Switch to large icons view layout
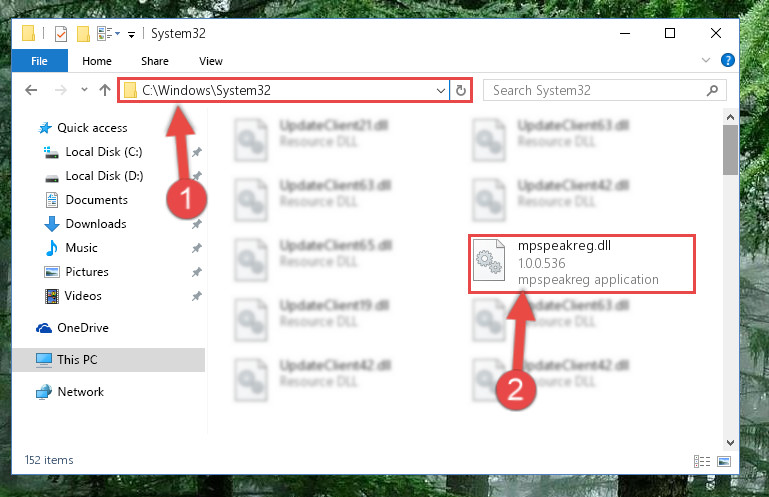 724,461
